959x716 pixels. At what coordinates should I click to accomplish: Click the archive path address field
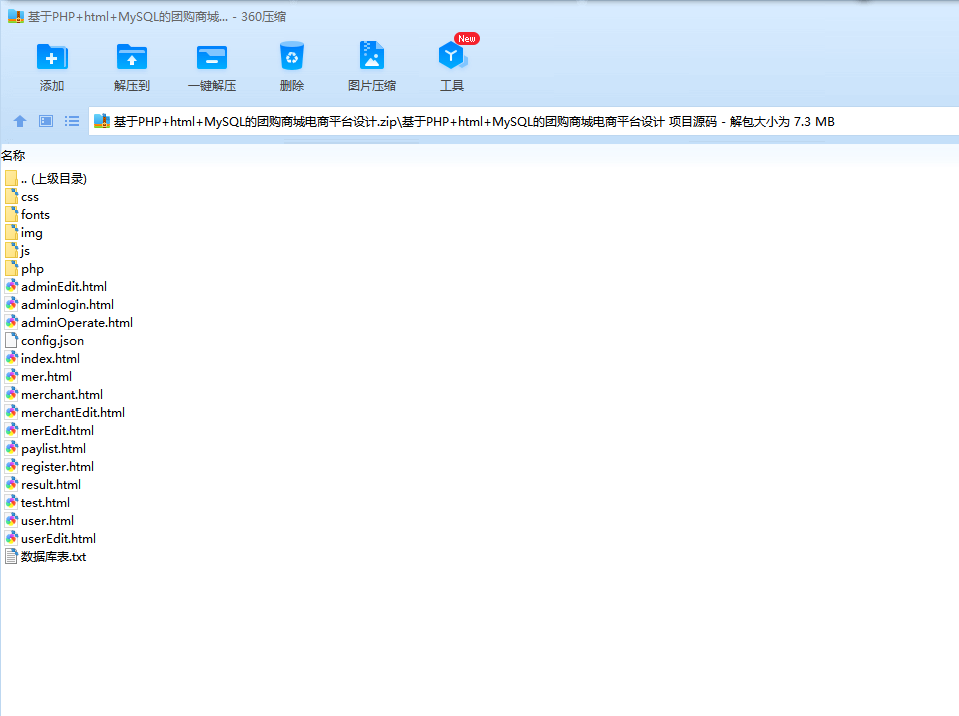(524, 121)
